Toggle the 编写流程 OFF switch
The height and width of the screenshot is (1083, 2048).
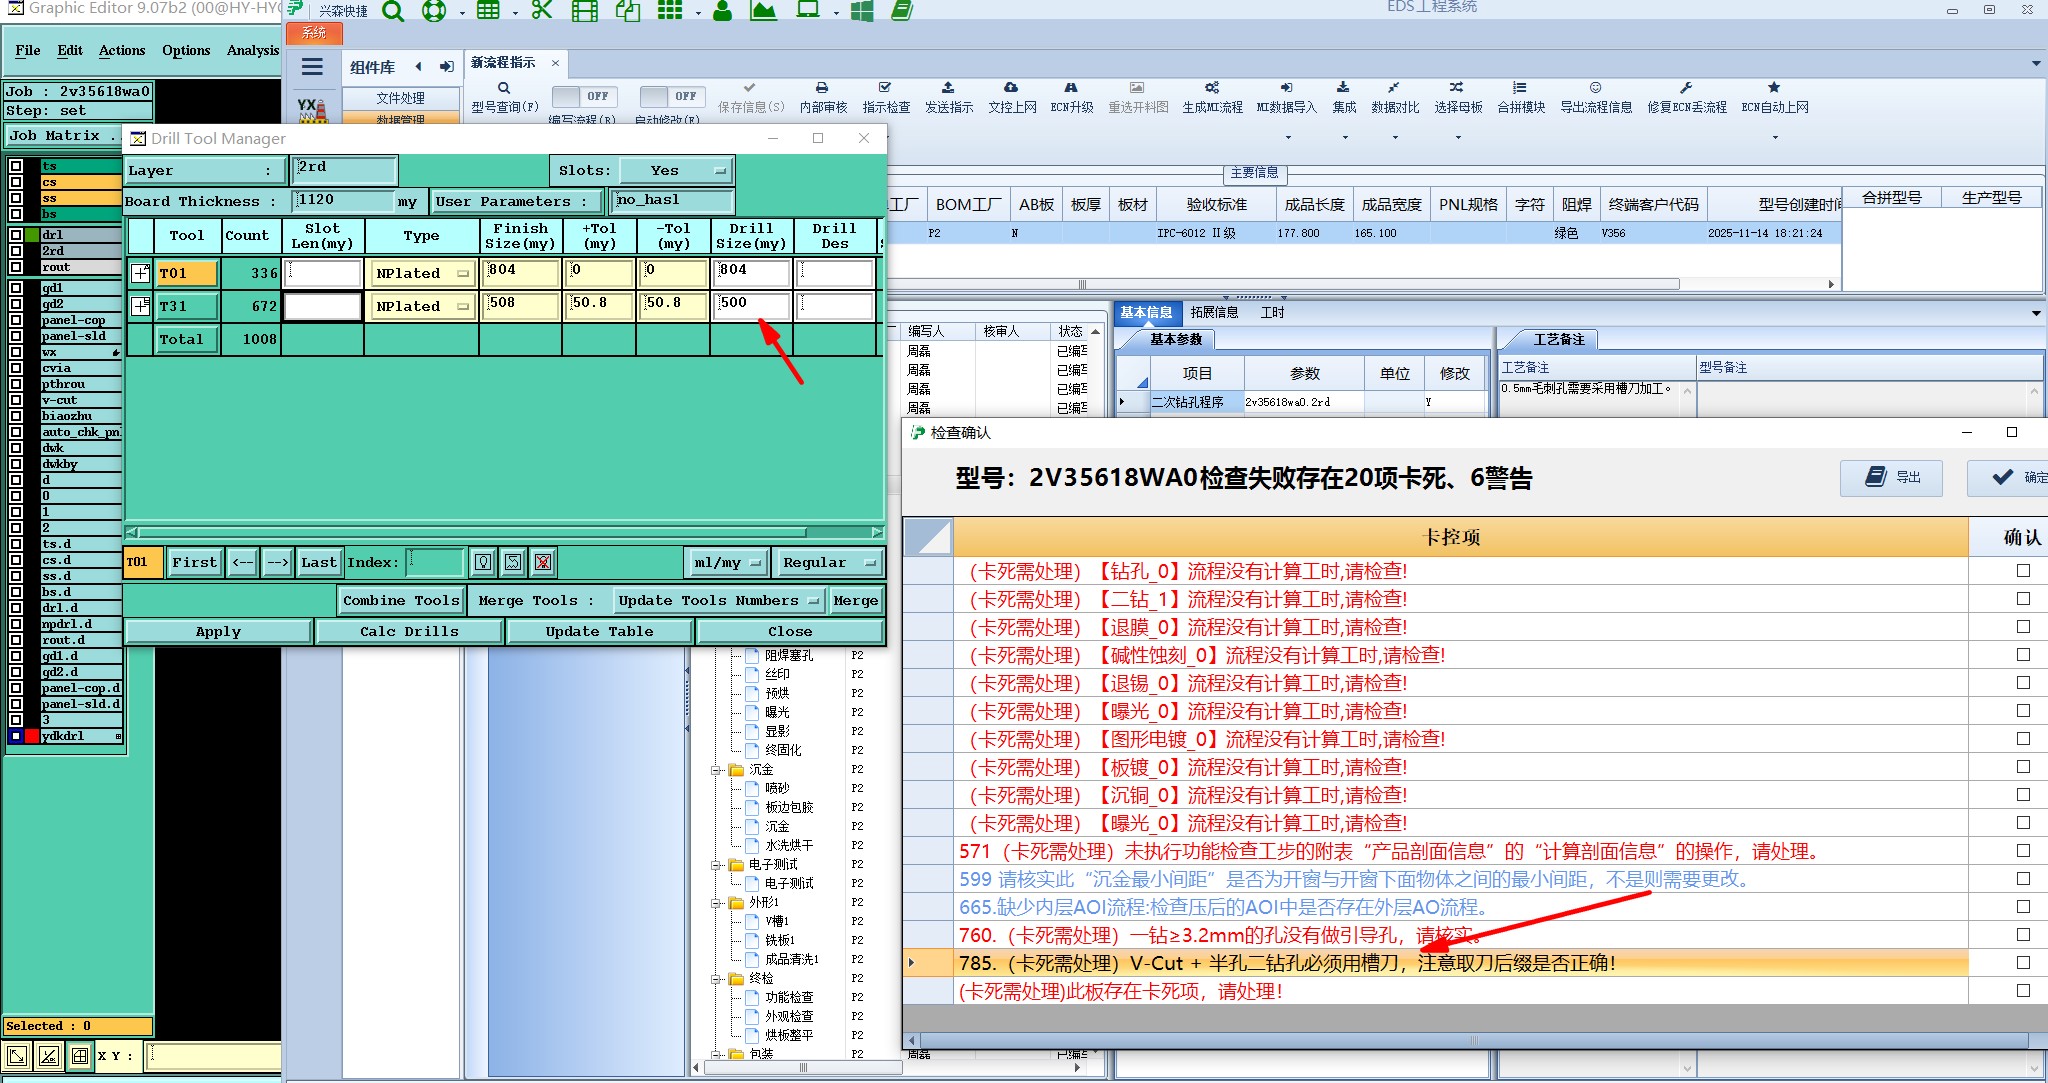583,97
